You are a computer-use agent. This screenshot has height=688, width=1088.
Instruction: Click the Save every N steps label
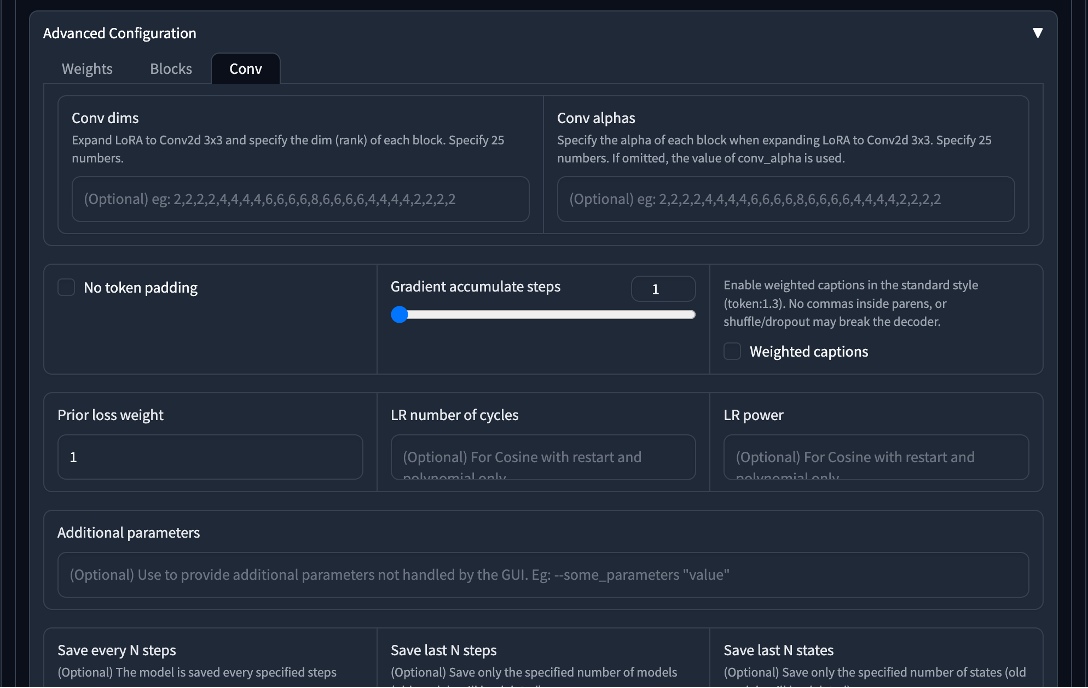coord(117,651)
